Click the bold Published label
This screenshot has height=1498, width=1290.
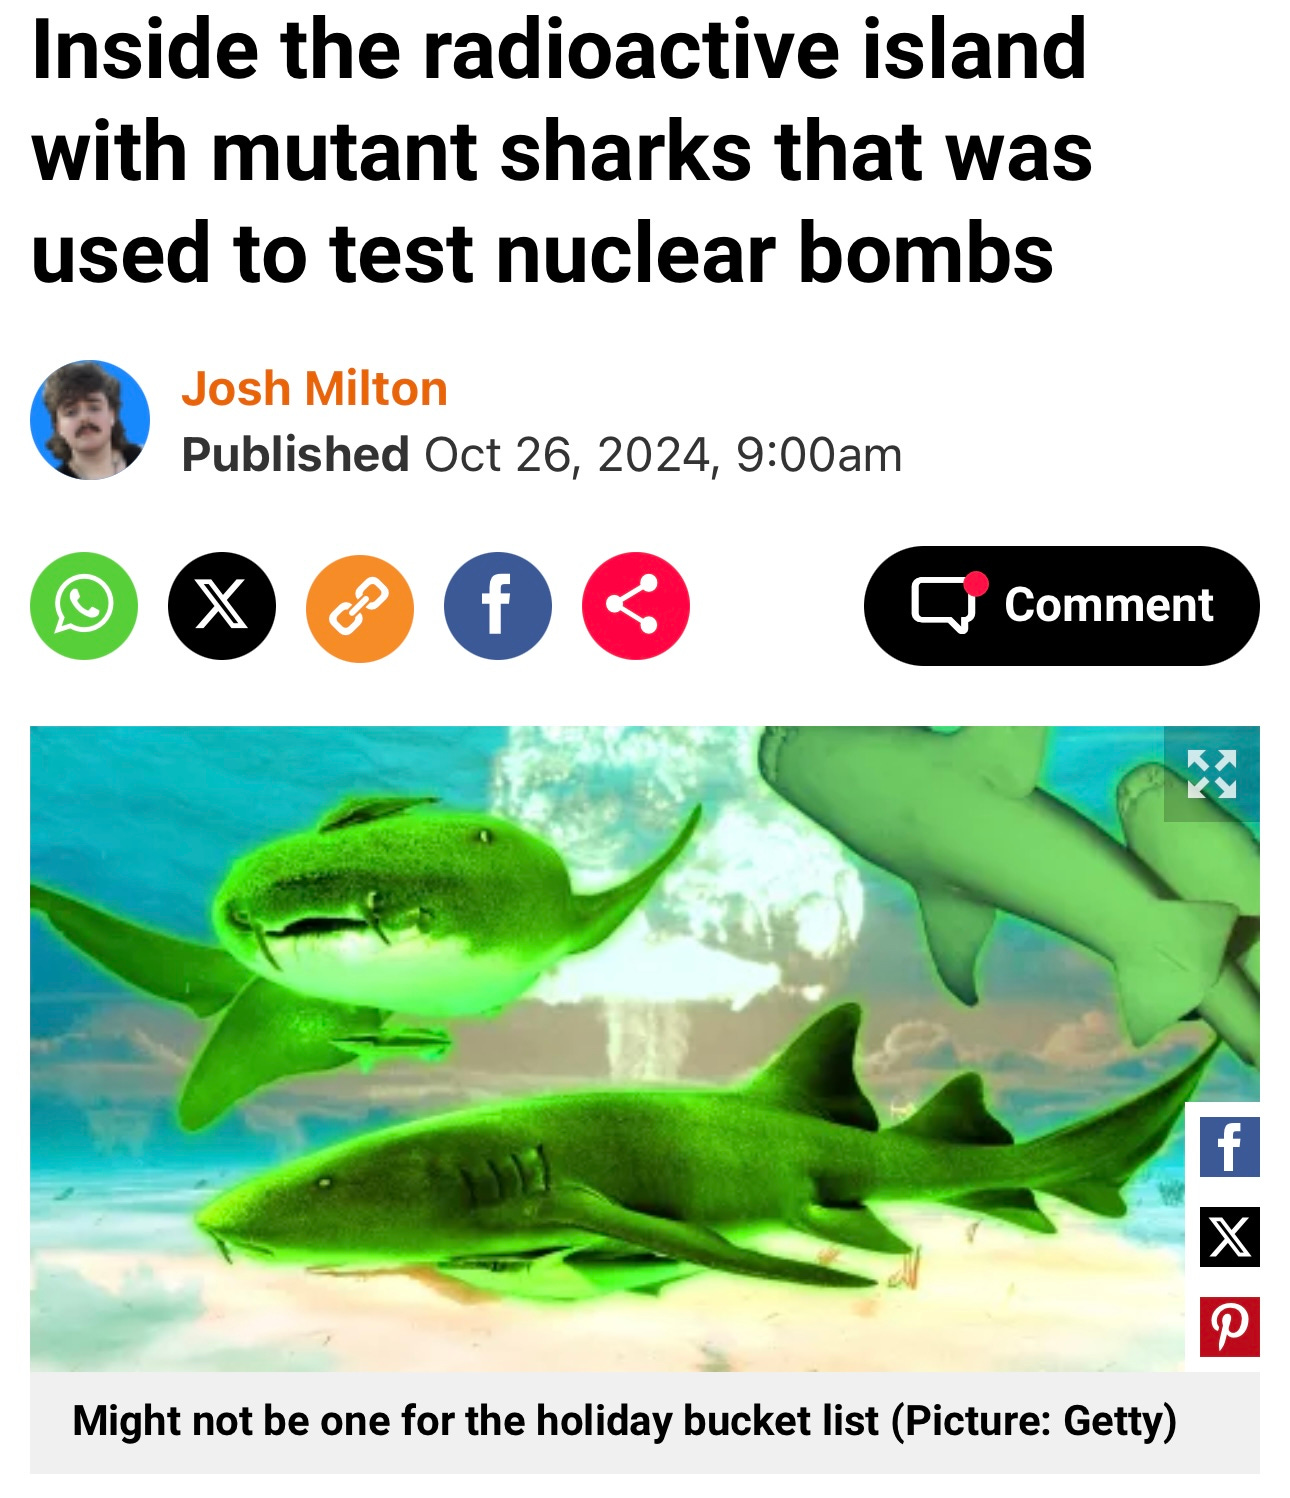295,455
